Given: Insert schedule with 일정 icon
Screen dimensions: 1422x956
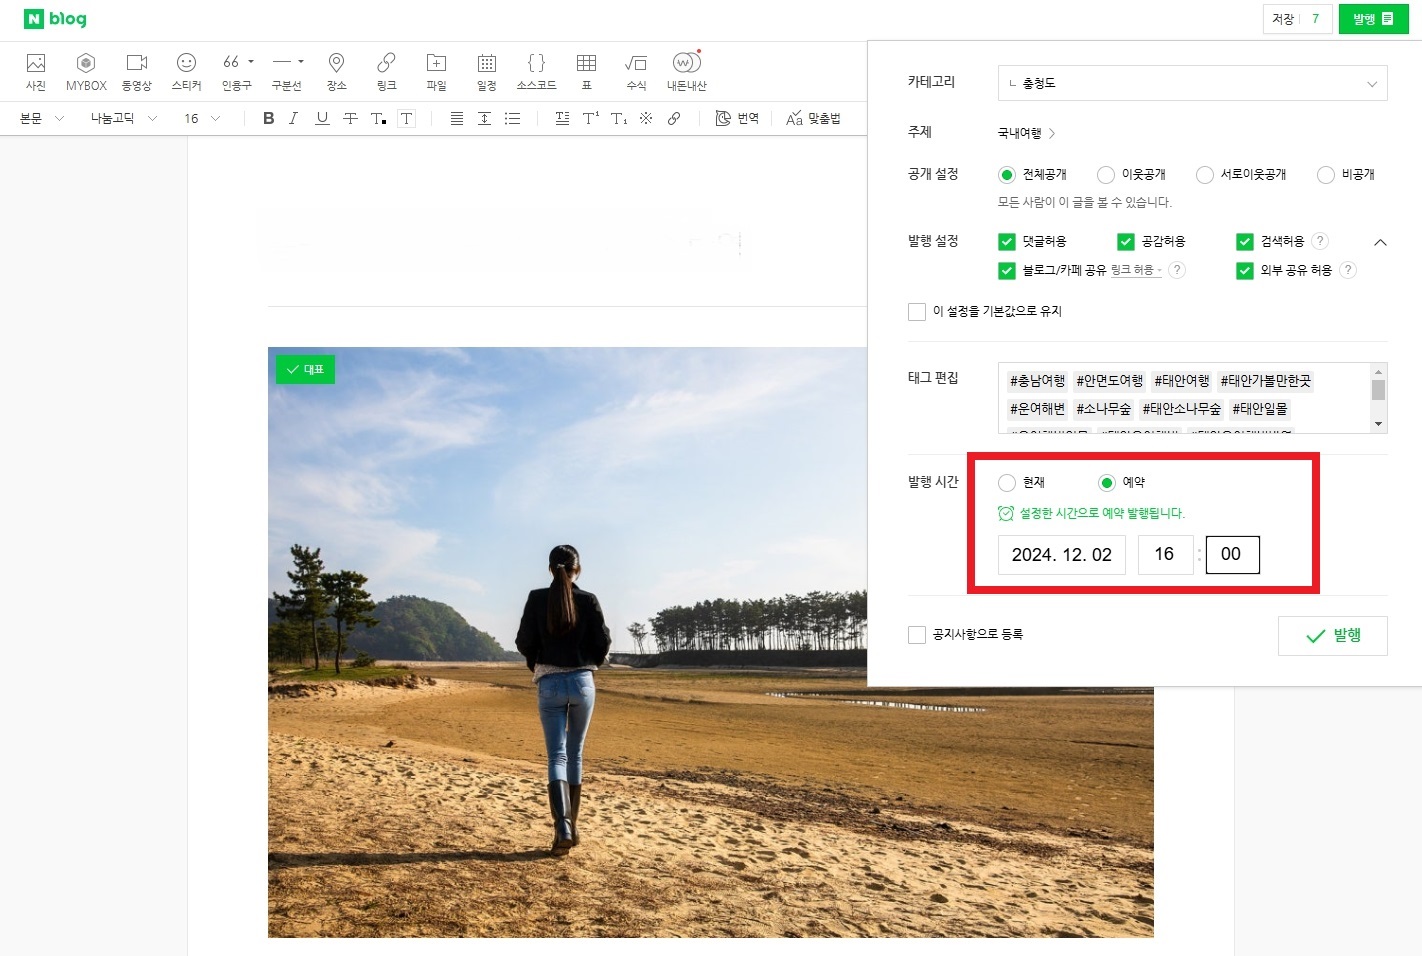Looking at the screenshot, I should (487, 71).
